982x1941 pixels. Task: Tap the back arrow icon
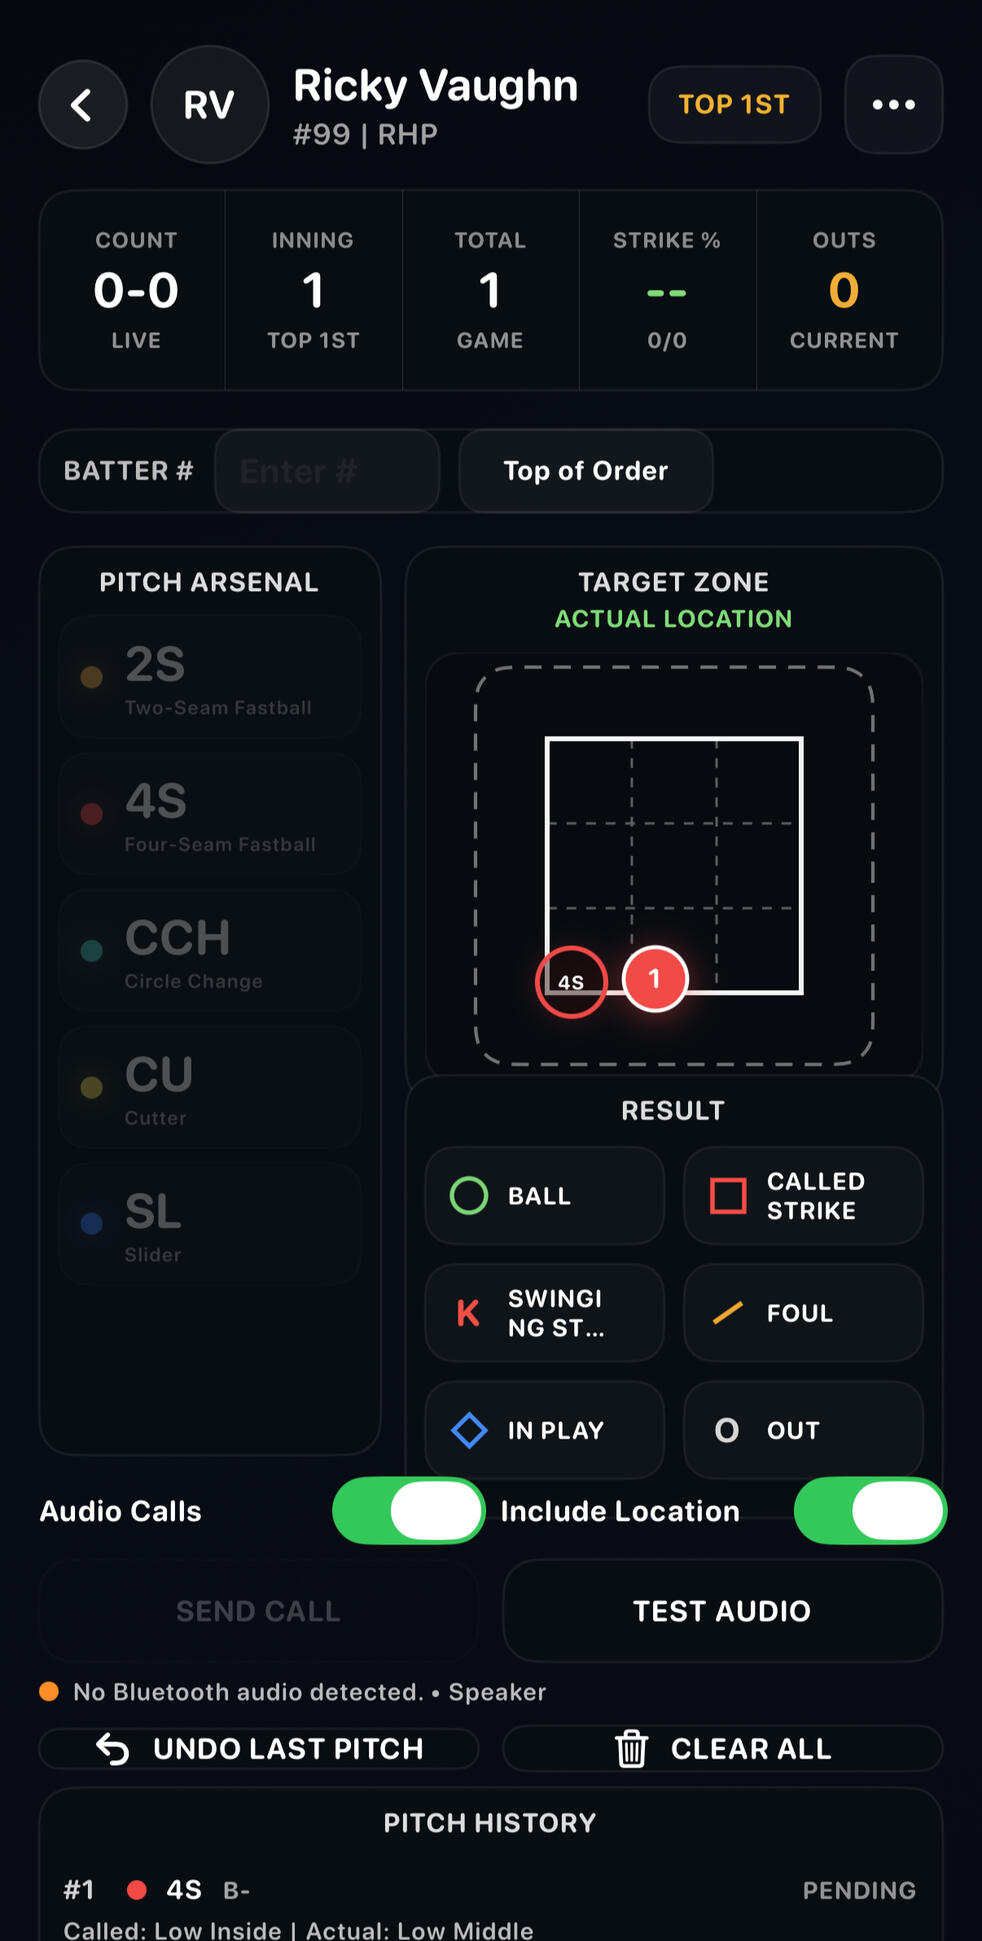(82, 104)
